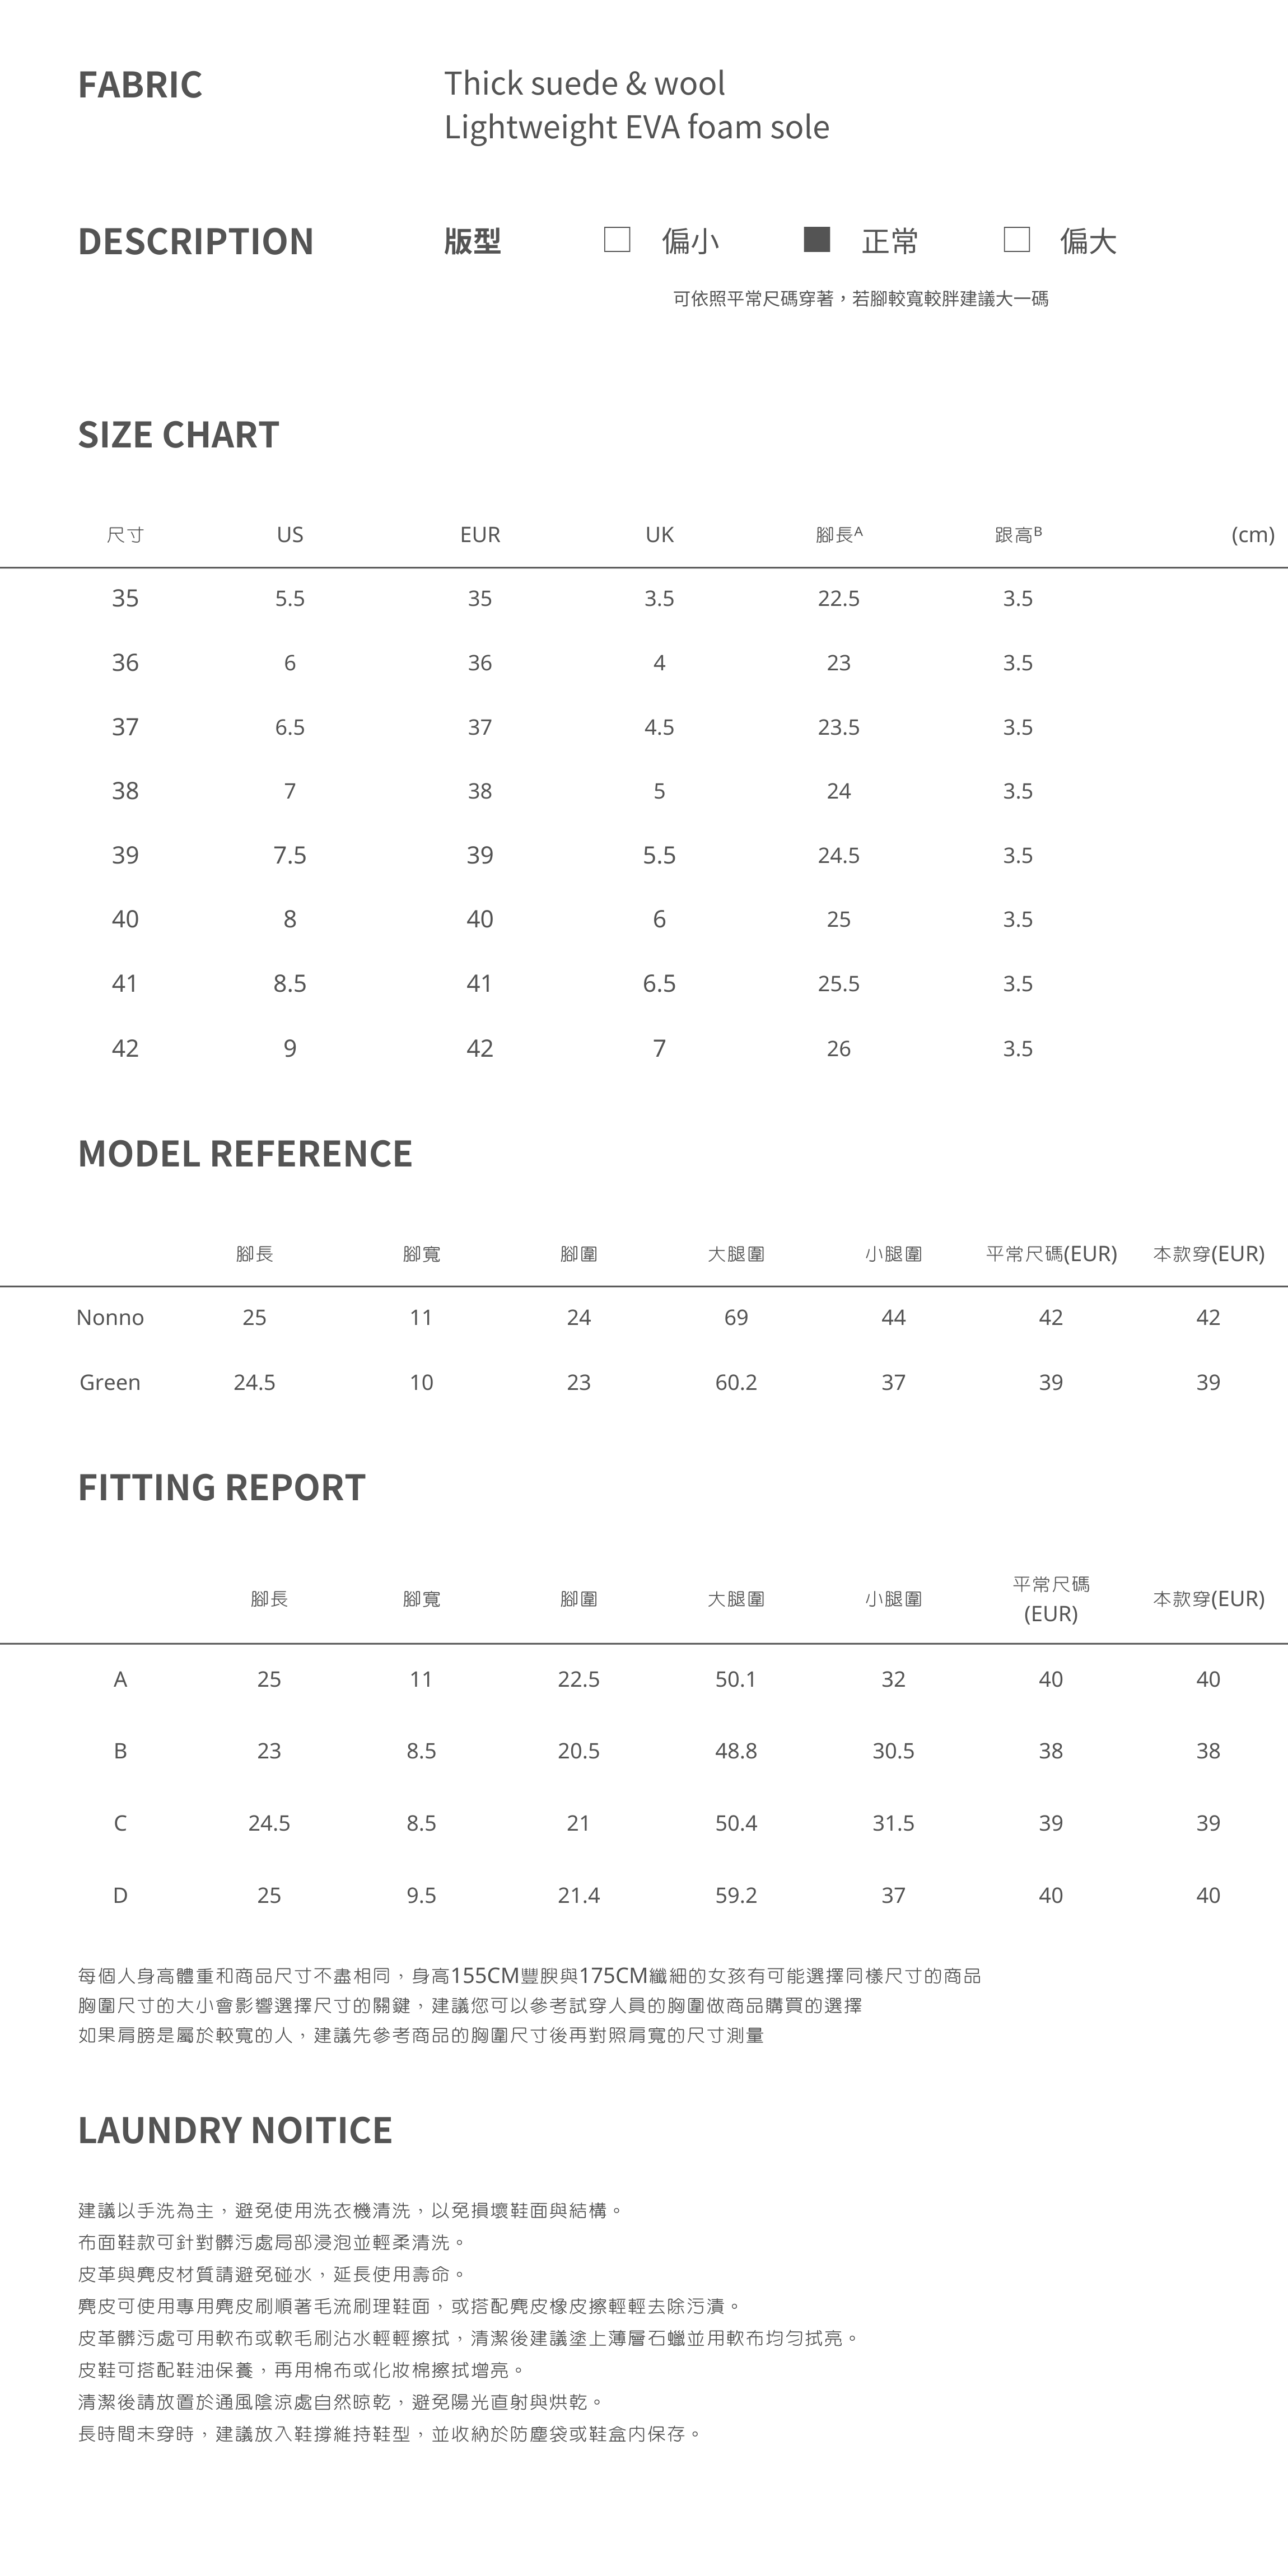The height and width of the screenshot is (2576, 1288).
Task: Check the 偏小 checkbox
Action: (x=617, y=240)
